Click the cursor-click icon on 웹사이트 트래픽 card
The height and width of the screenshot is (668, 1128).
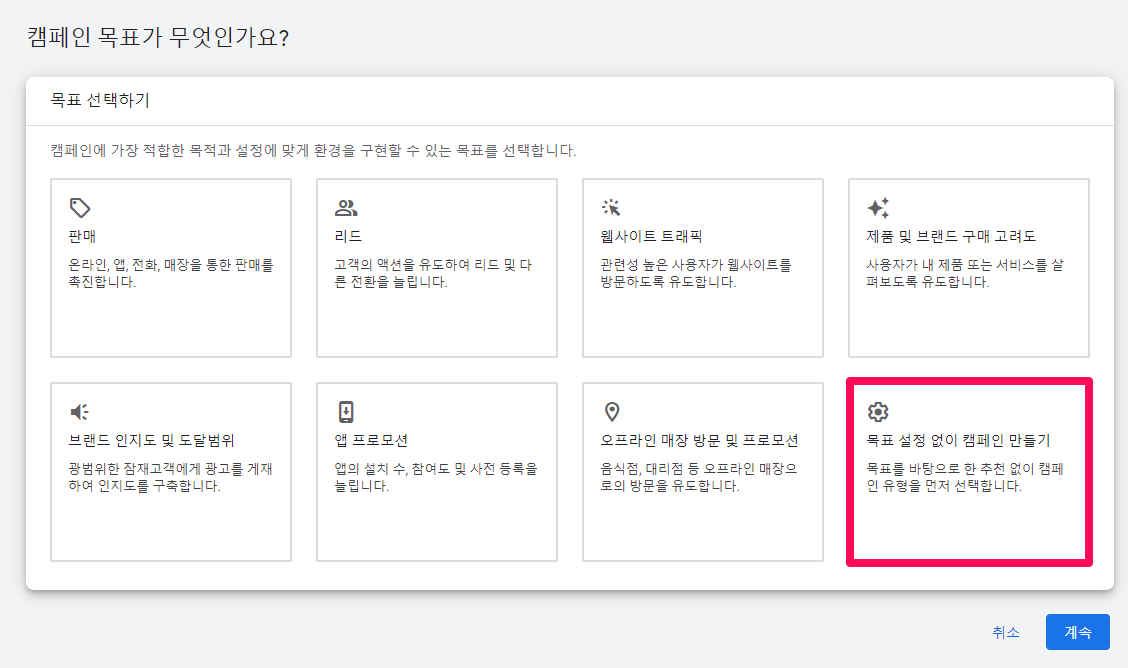(x=611, y=208)
